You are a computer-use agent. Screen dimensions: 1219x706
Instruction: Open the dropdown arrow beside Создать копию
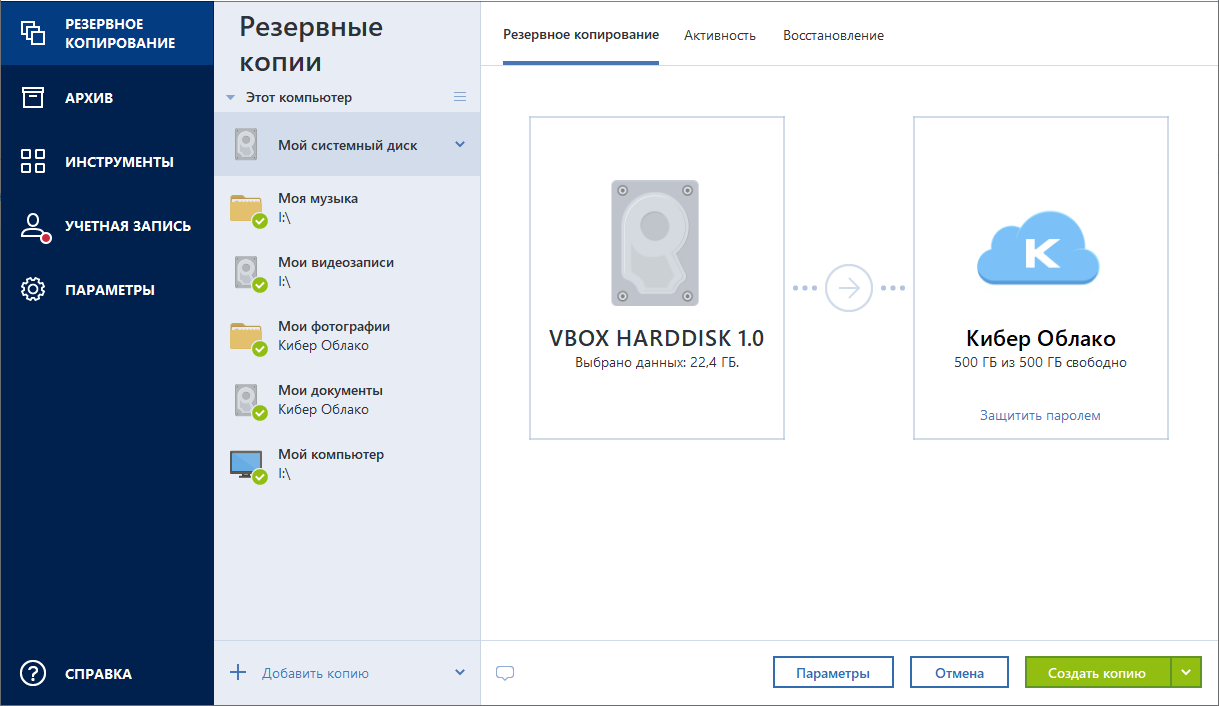pos(1186,673)
